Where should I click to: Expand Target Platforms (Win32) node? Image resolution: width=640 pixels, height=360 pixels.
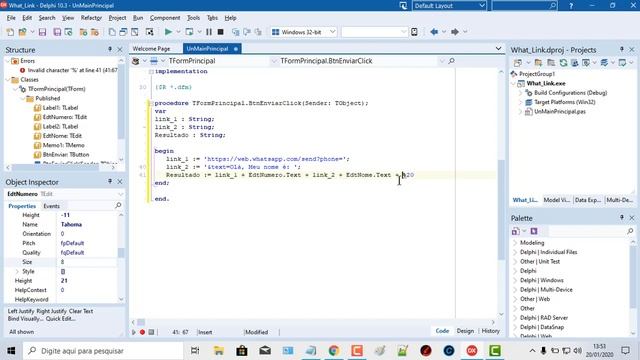coord(521,102)
